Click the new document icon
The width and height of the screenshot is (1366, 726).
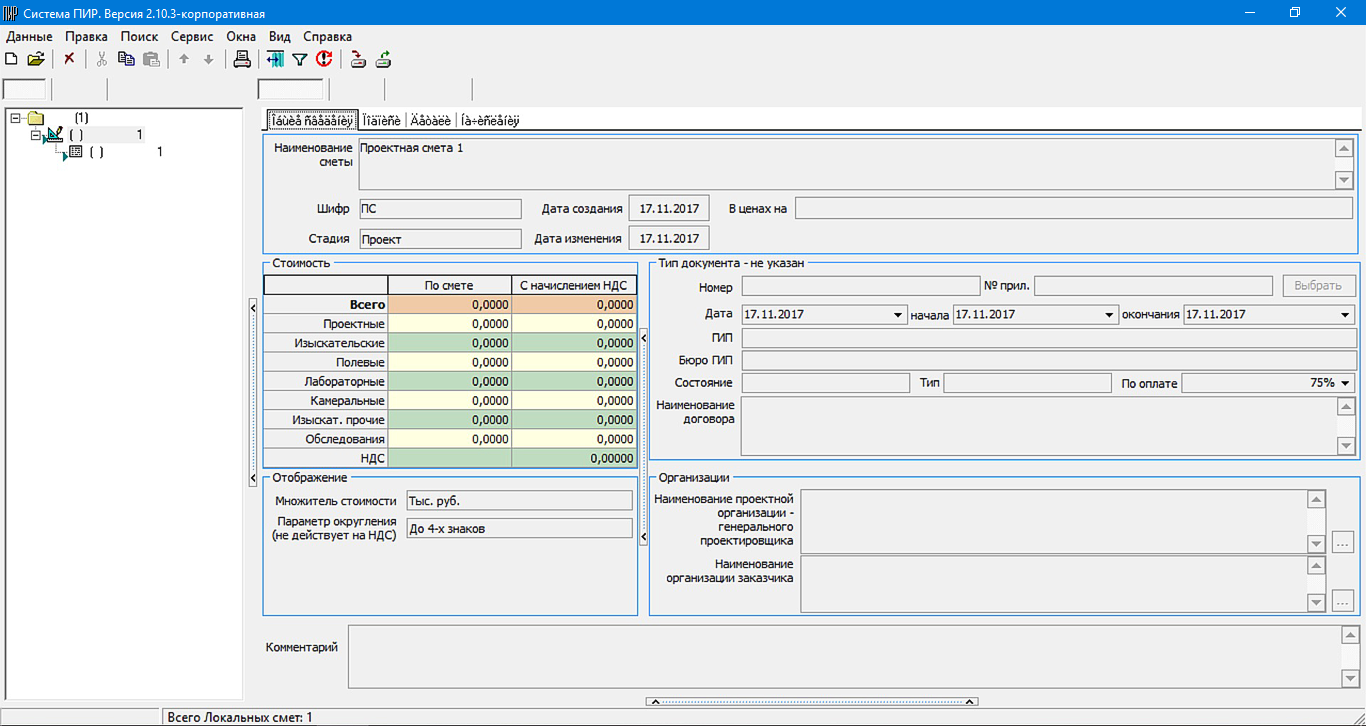coord(12,59)
